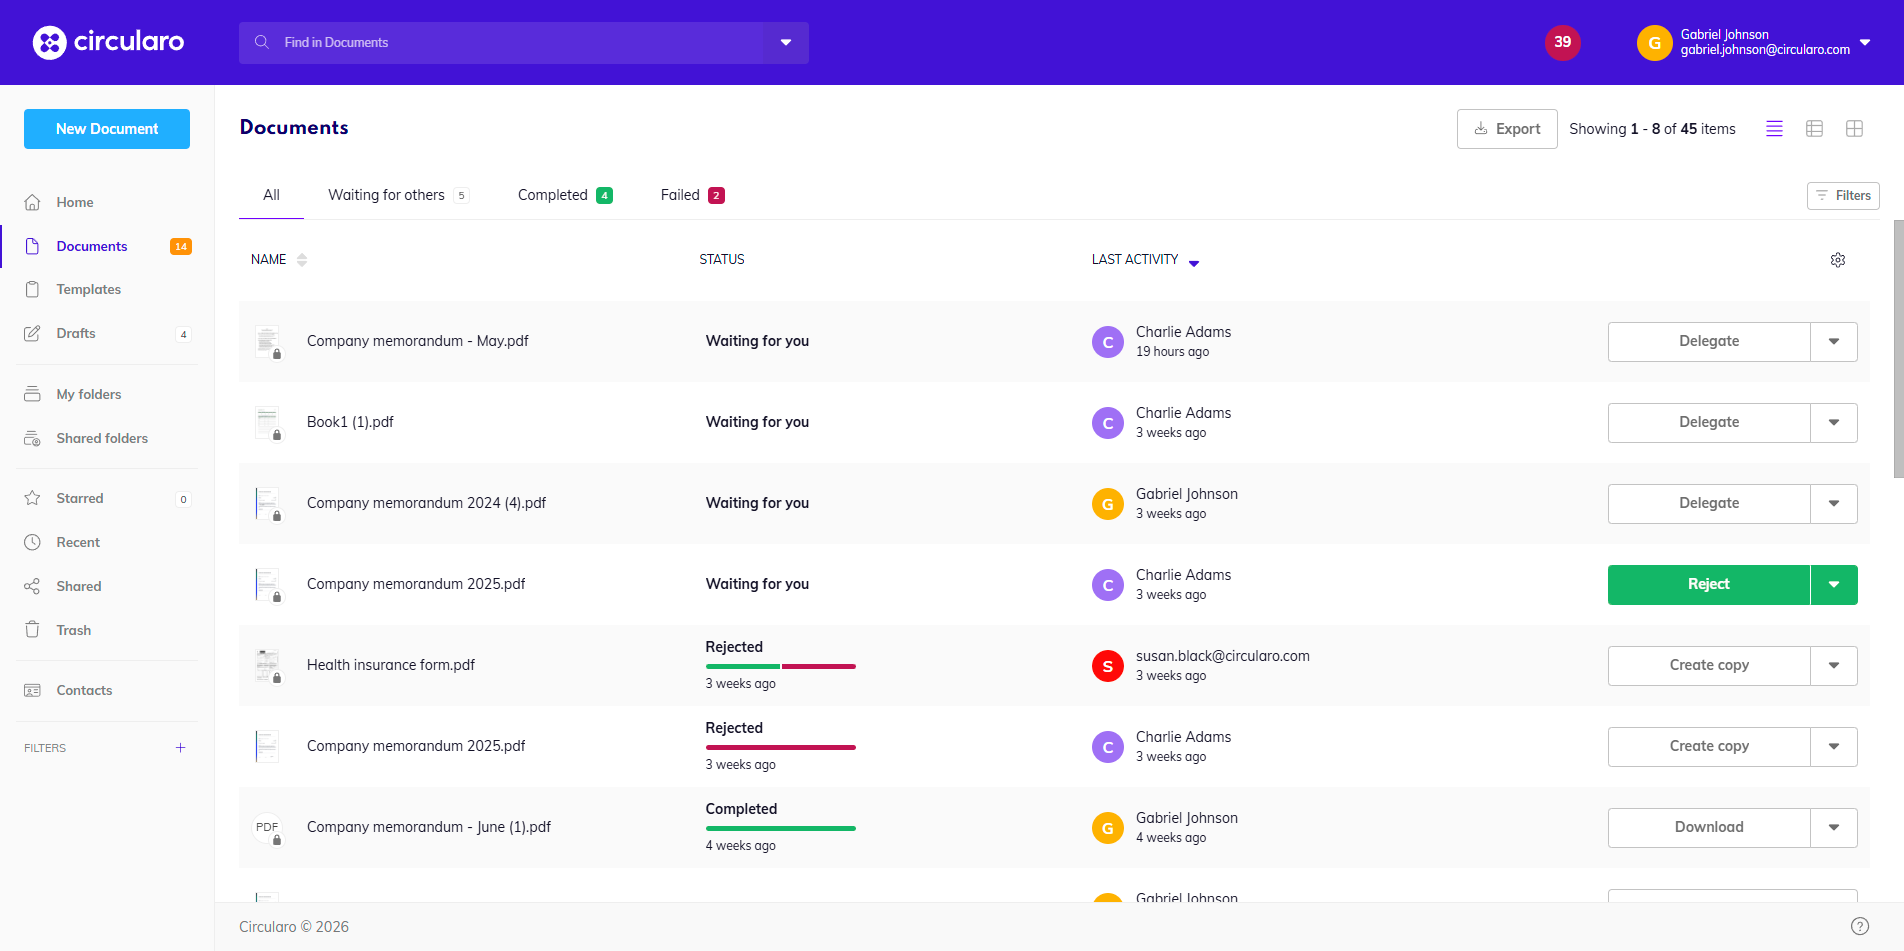Click the Circularo logo
1904x951 pixels.
(108, 42)
